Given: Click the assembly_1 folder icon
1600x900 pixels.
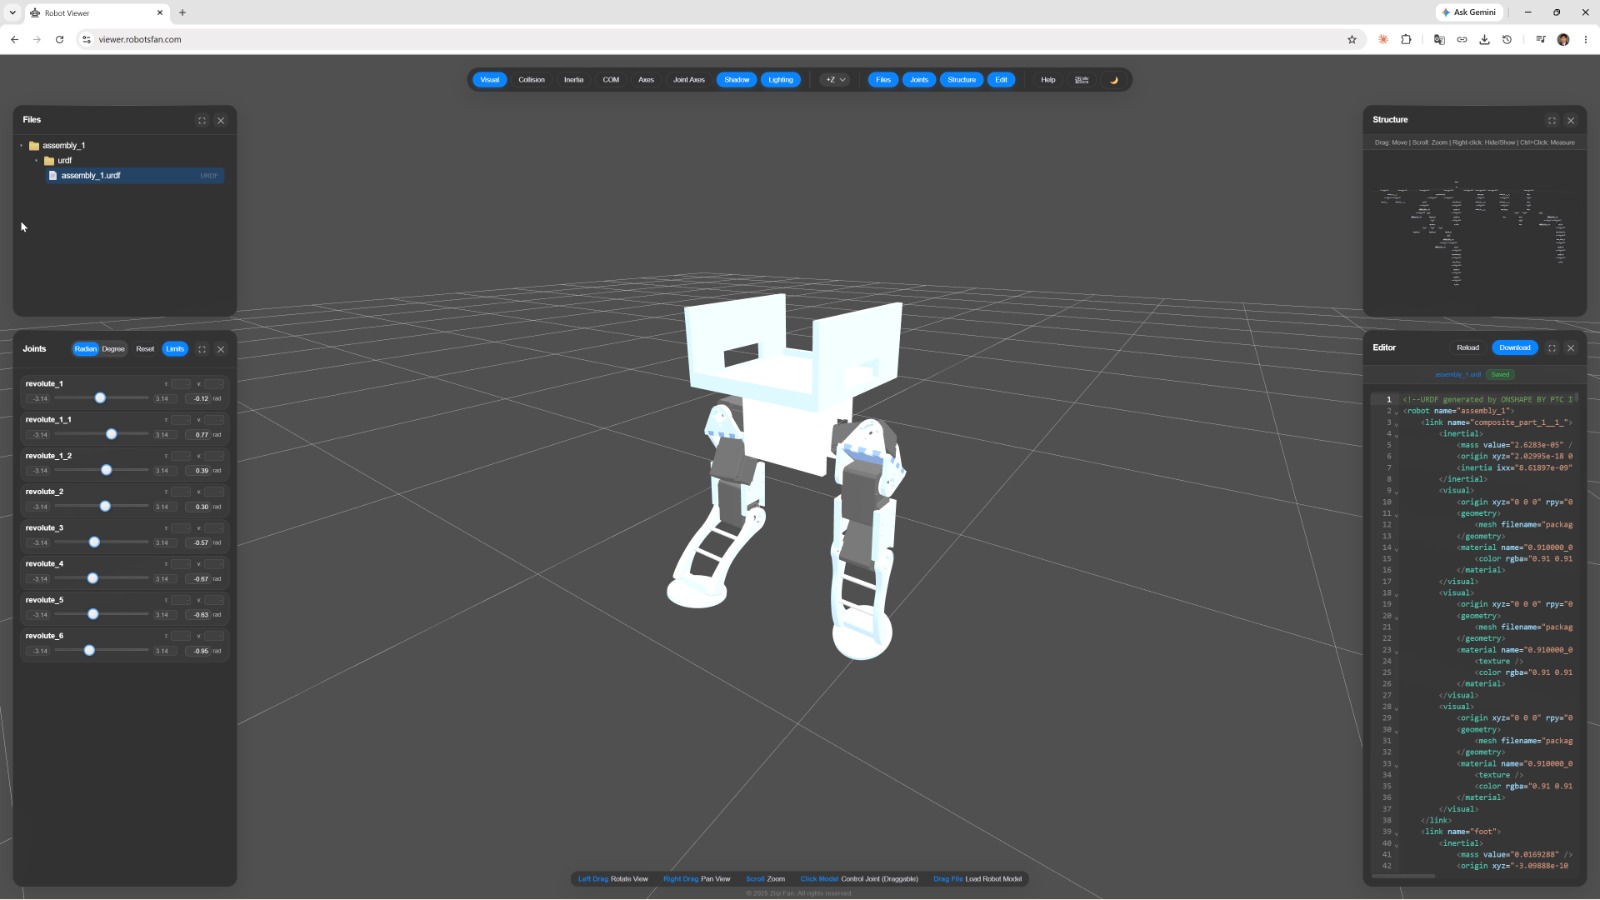Looking at the screenshot, I should tap(34, 145).
